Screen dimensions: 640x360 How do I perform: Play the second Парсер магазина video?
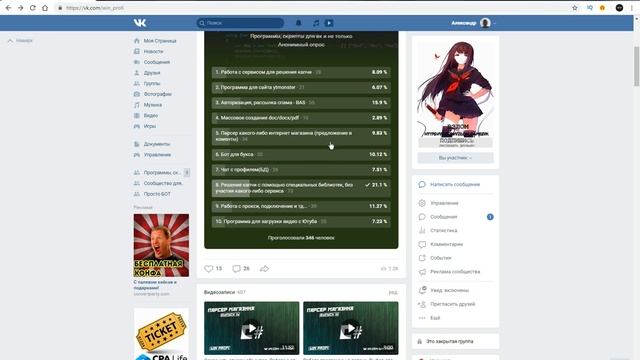pos(351,328)
